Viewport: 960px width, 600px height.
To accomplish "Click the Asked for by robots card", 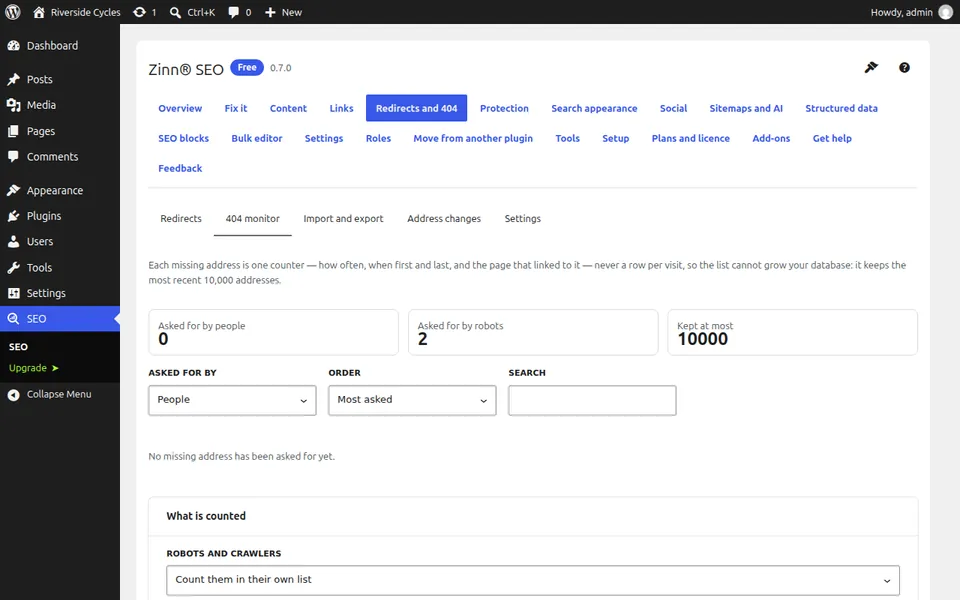I will [533, 332].
